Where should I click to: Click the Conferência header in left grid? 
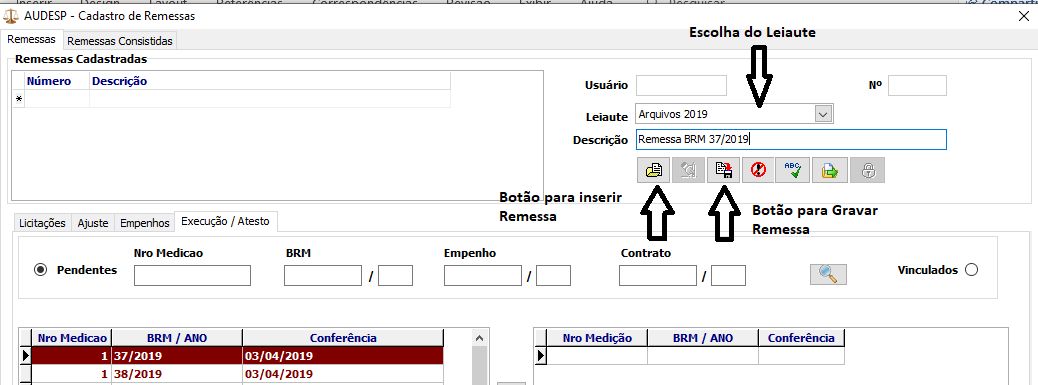[x=343, y=338]
